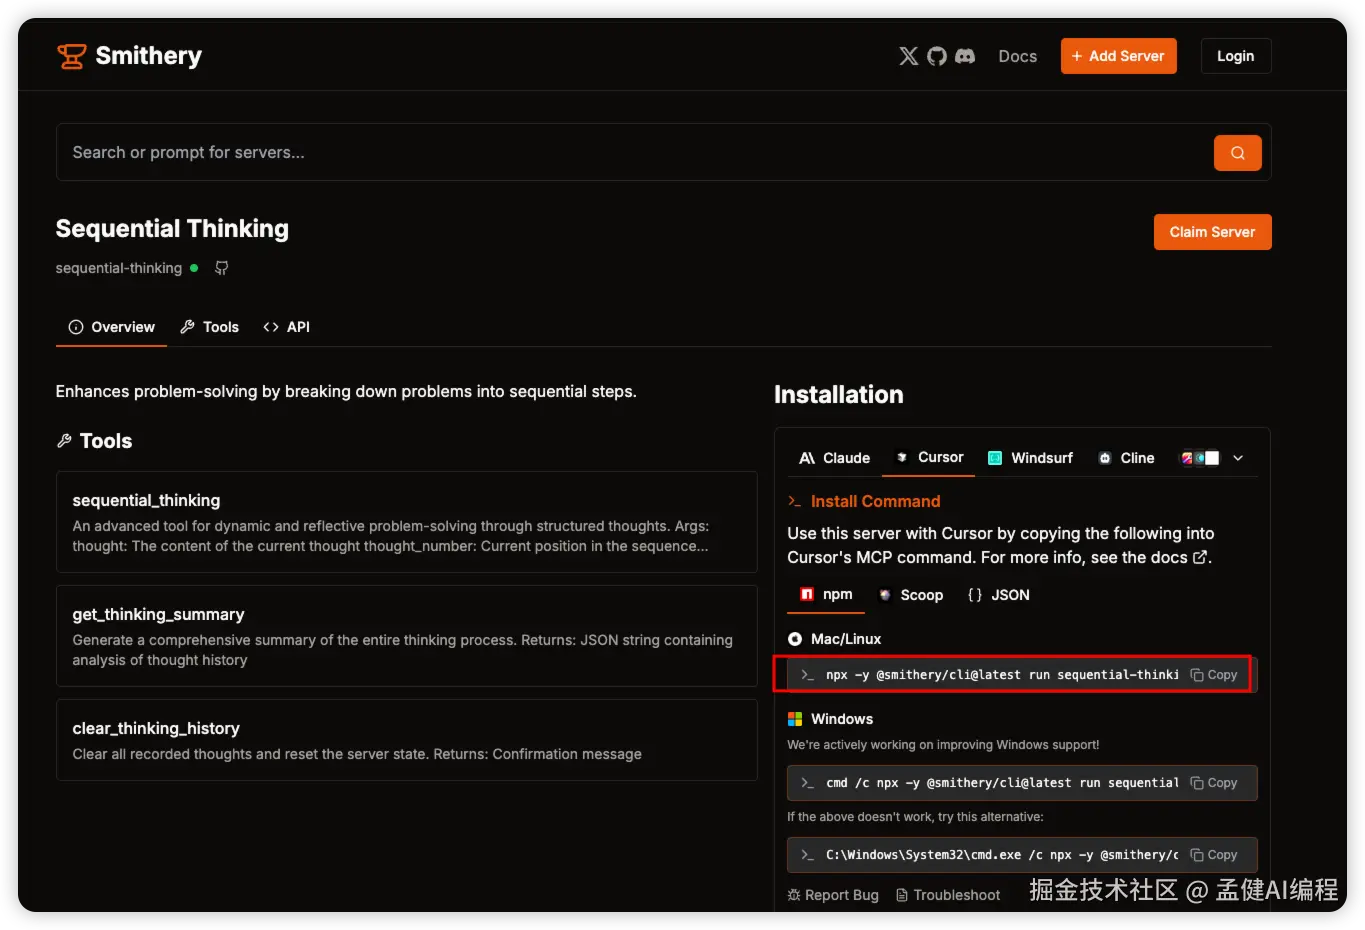Open the Discord icon in header

coord(964,56)
